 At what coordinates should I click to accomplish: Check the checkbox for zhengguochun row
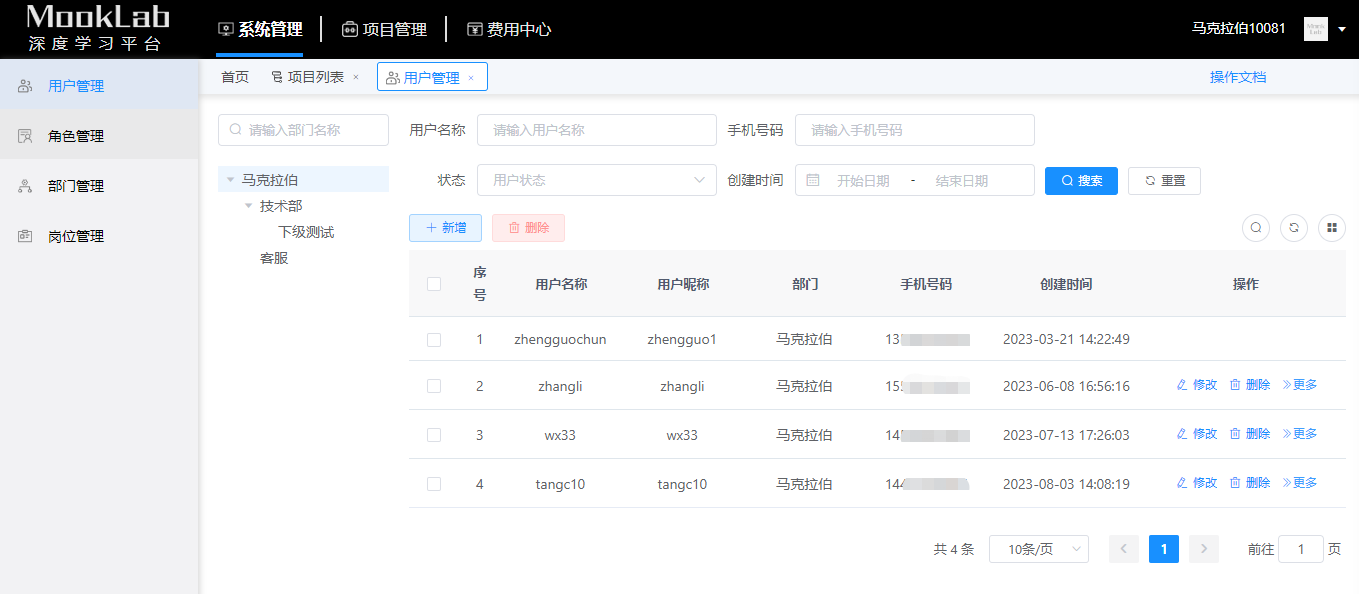click(434, 340)
